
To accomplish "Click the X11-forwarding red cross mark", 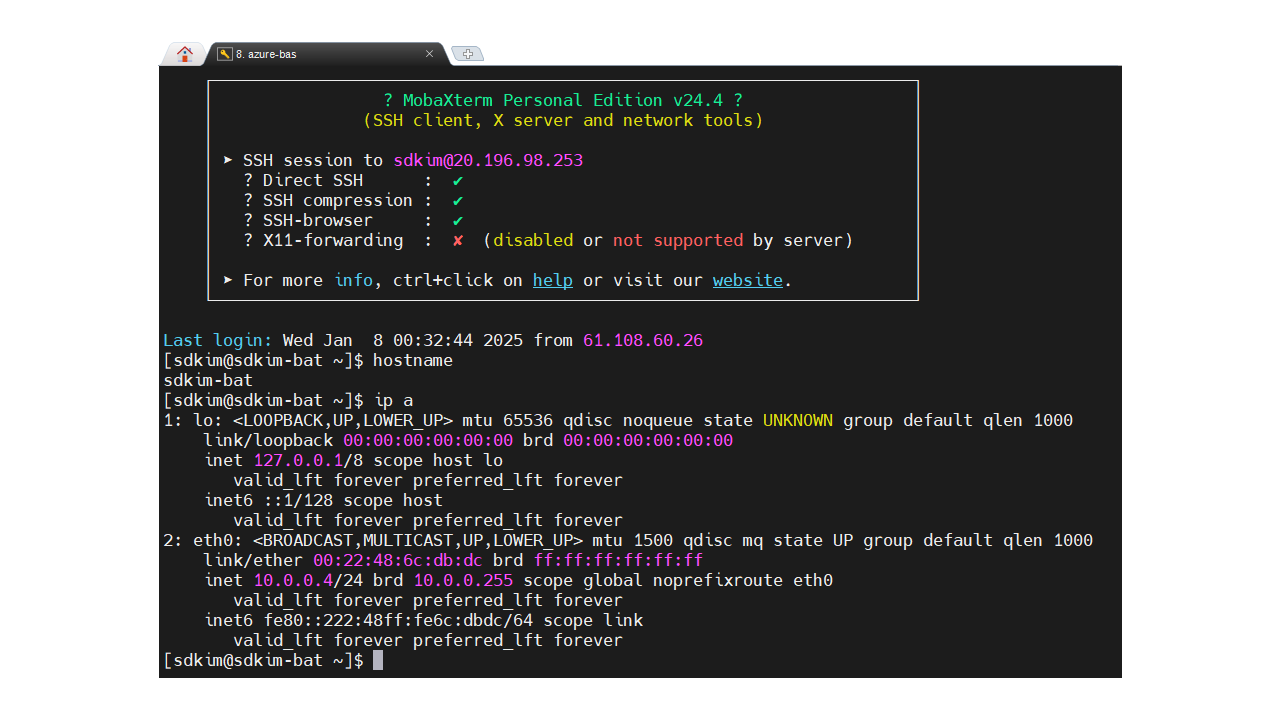I will [458, 240].
